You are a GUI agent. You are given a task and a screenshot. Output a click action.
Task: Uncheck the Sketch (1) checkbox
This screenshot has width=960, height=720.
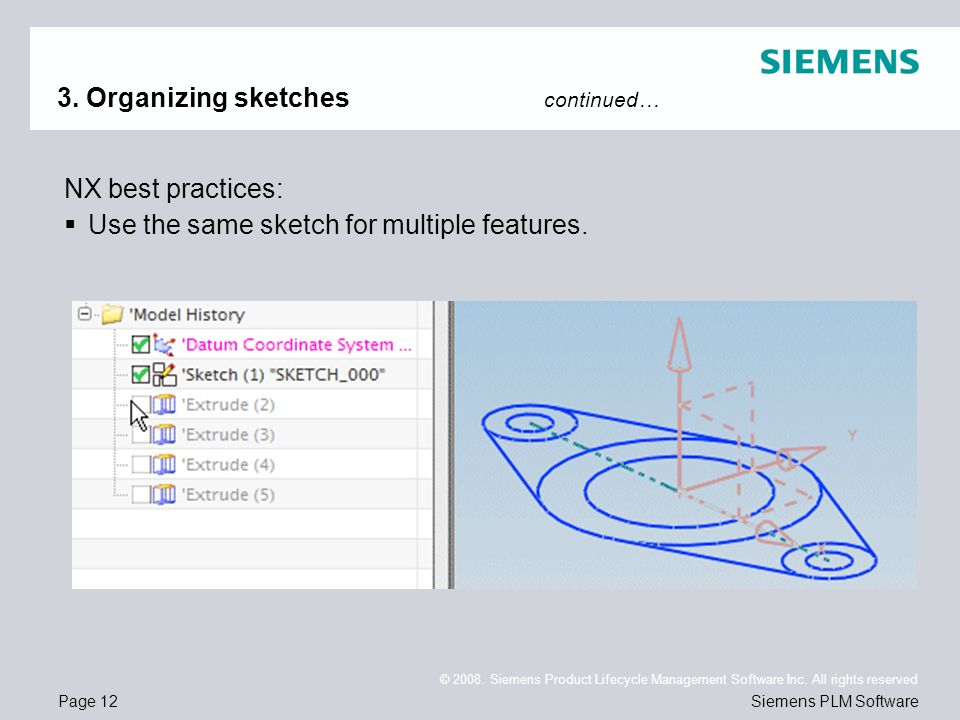[141, 375]
